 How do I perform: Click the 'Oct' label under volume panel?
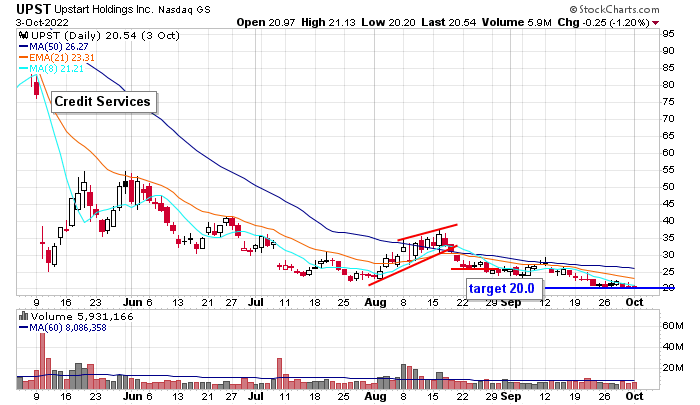tap(634, 396)
